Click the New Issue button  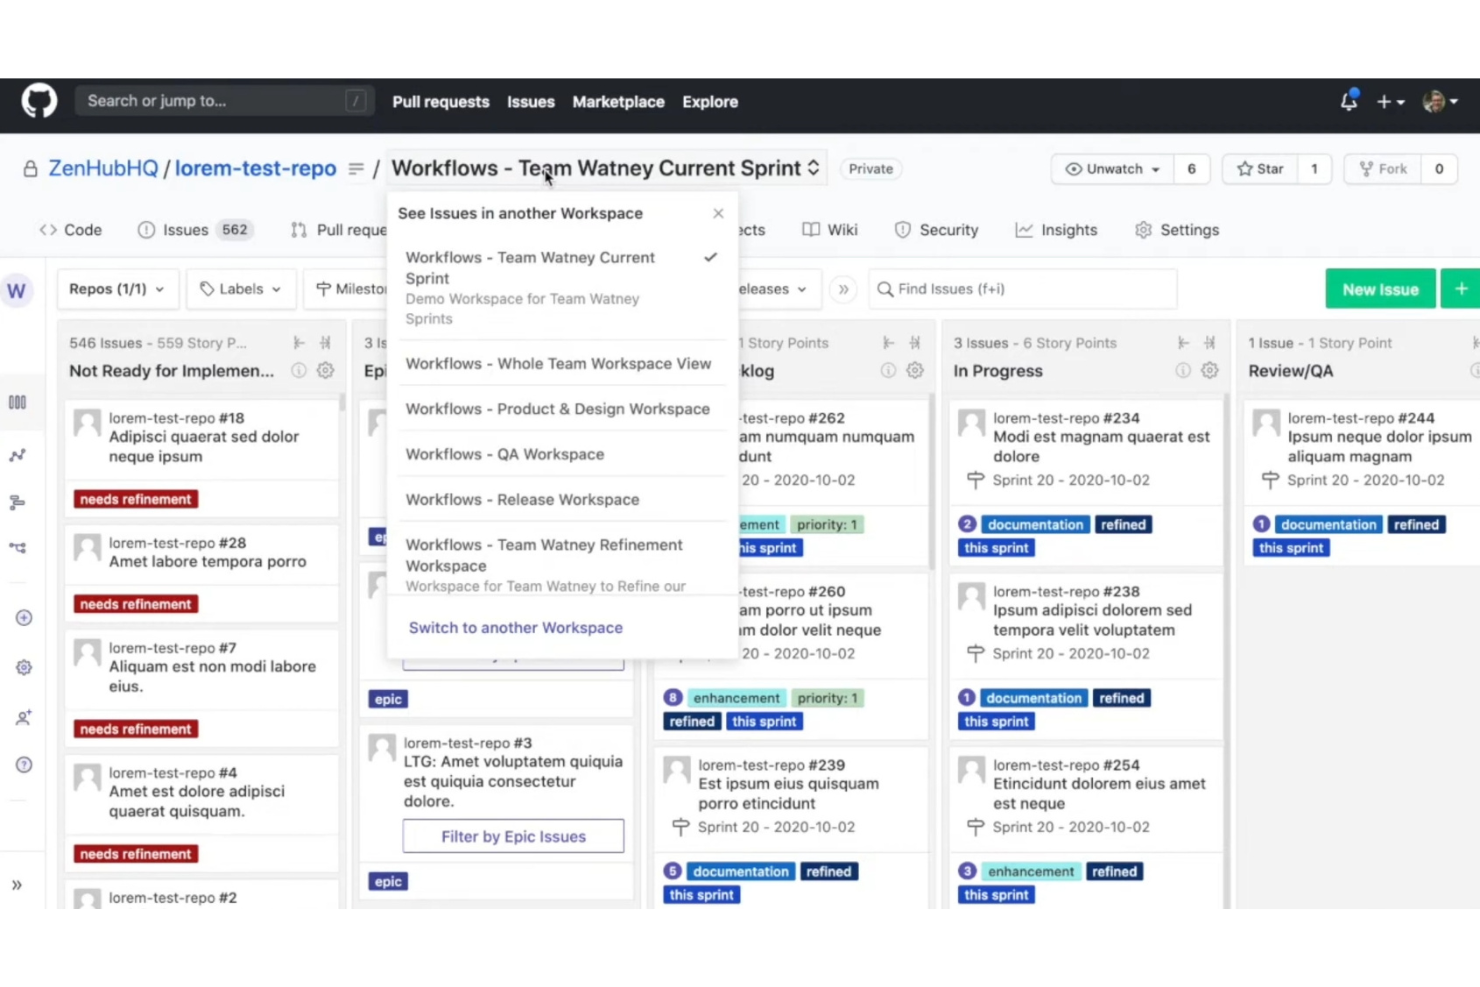[x=1380, y=289]
